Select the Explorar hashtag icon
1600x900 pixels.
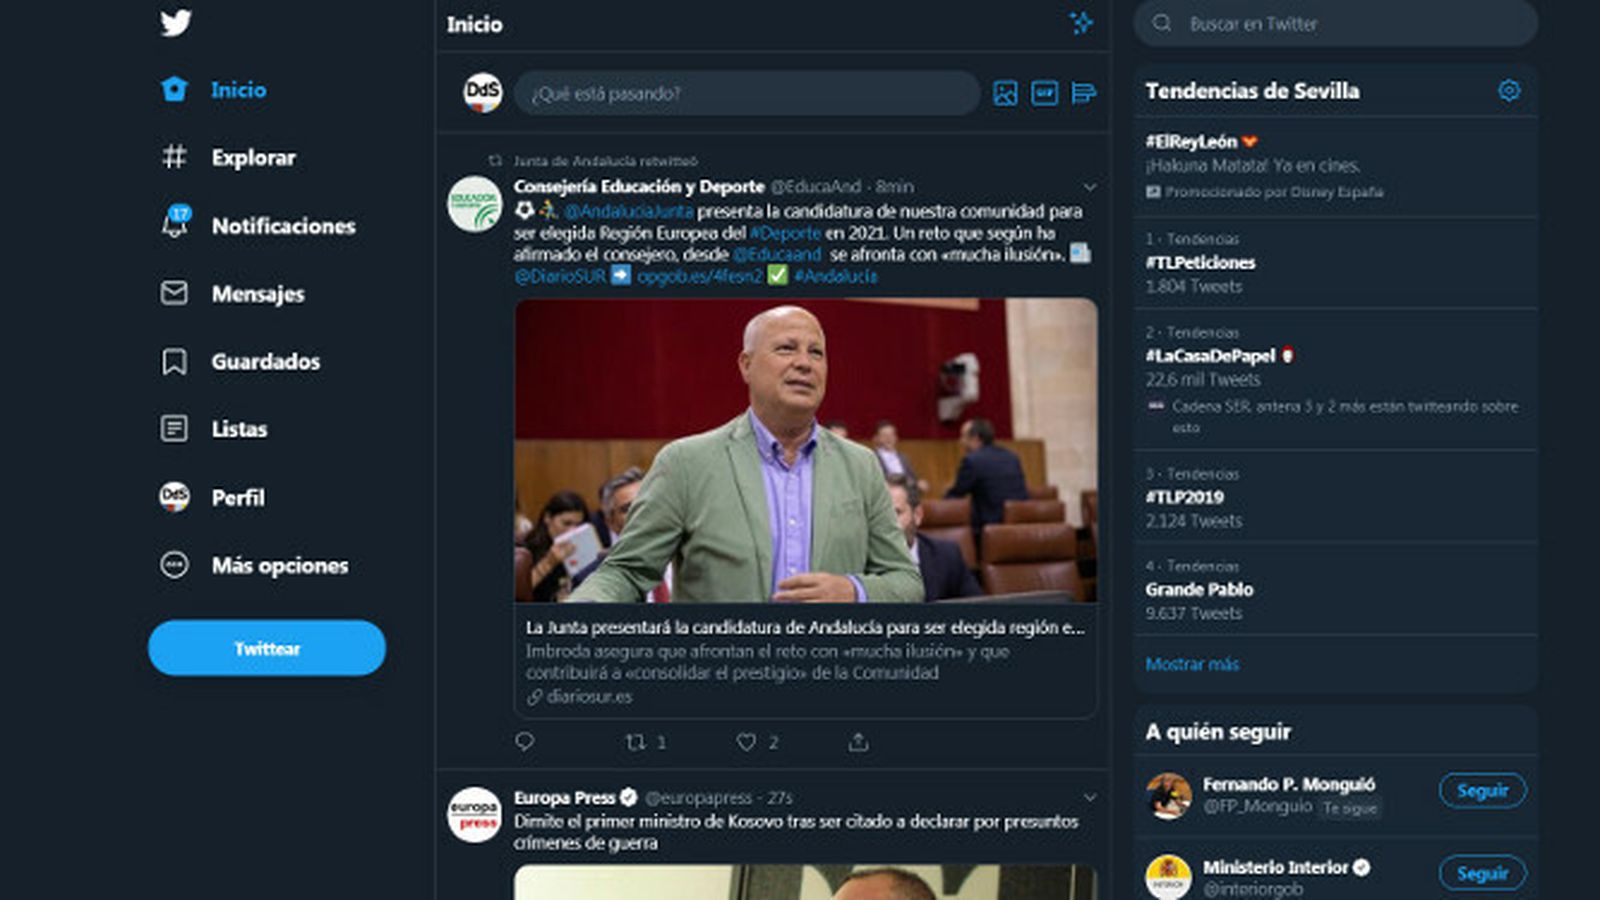pos(174,157)
